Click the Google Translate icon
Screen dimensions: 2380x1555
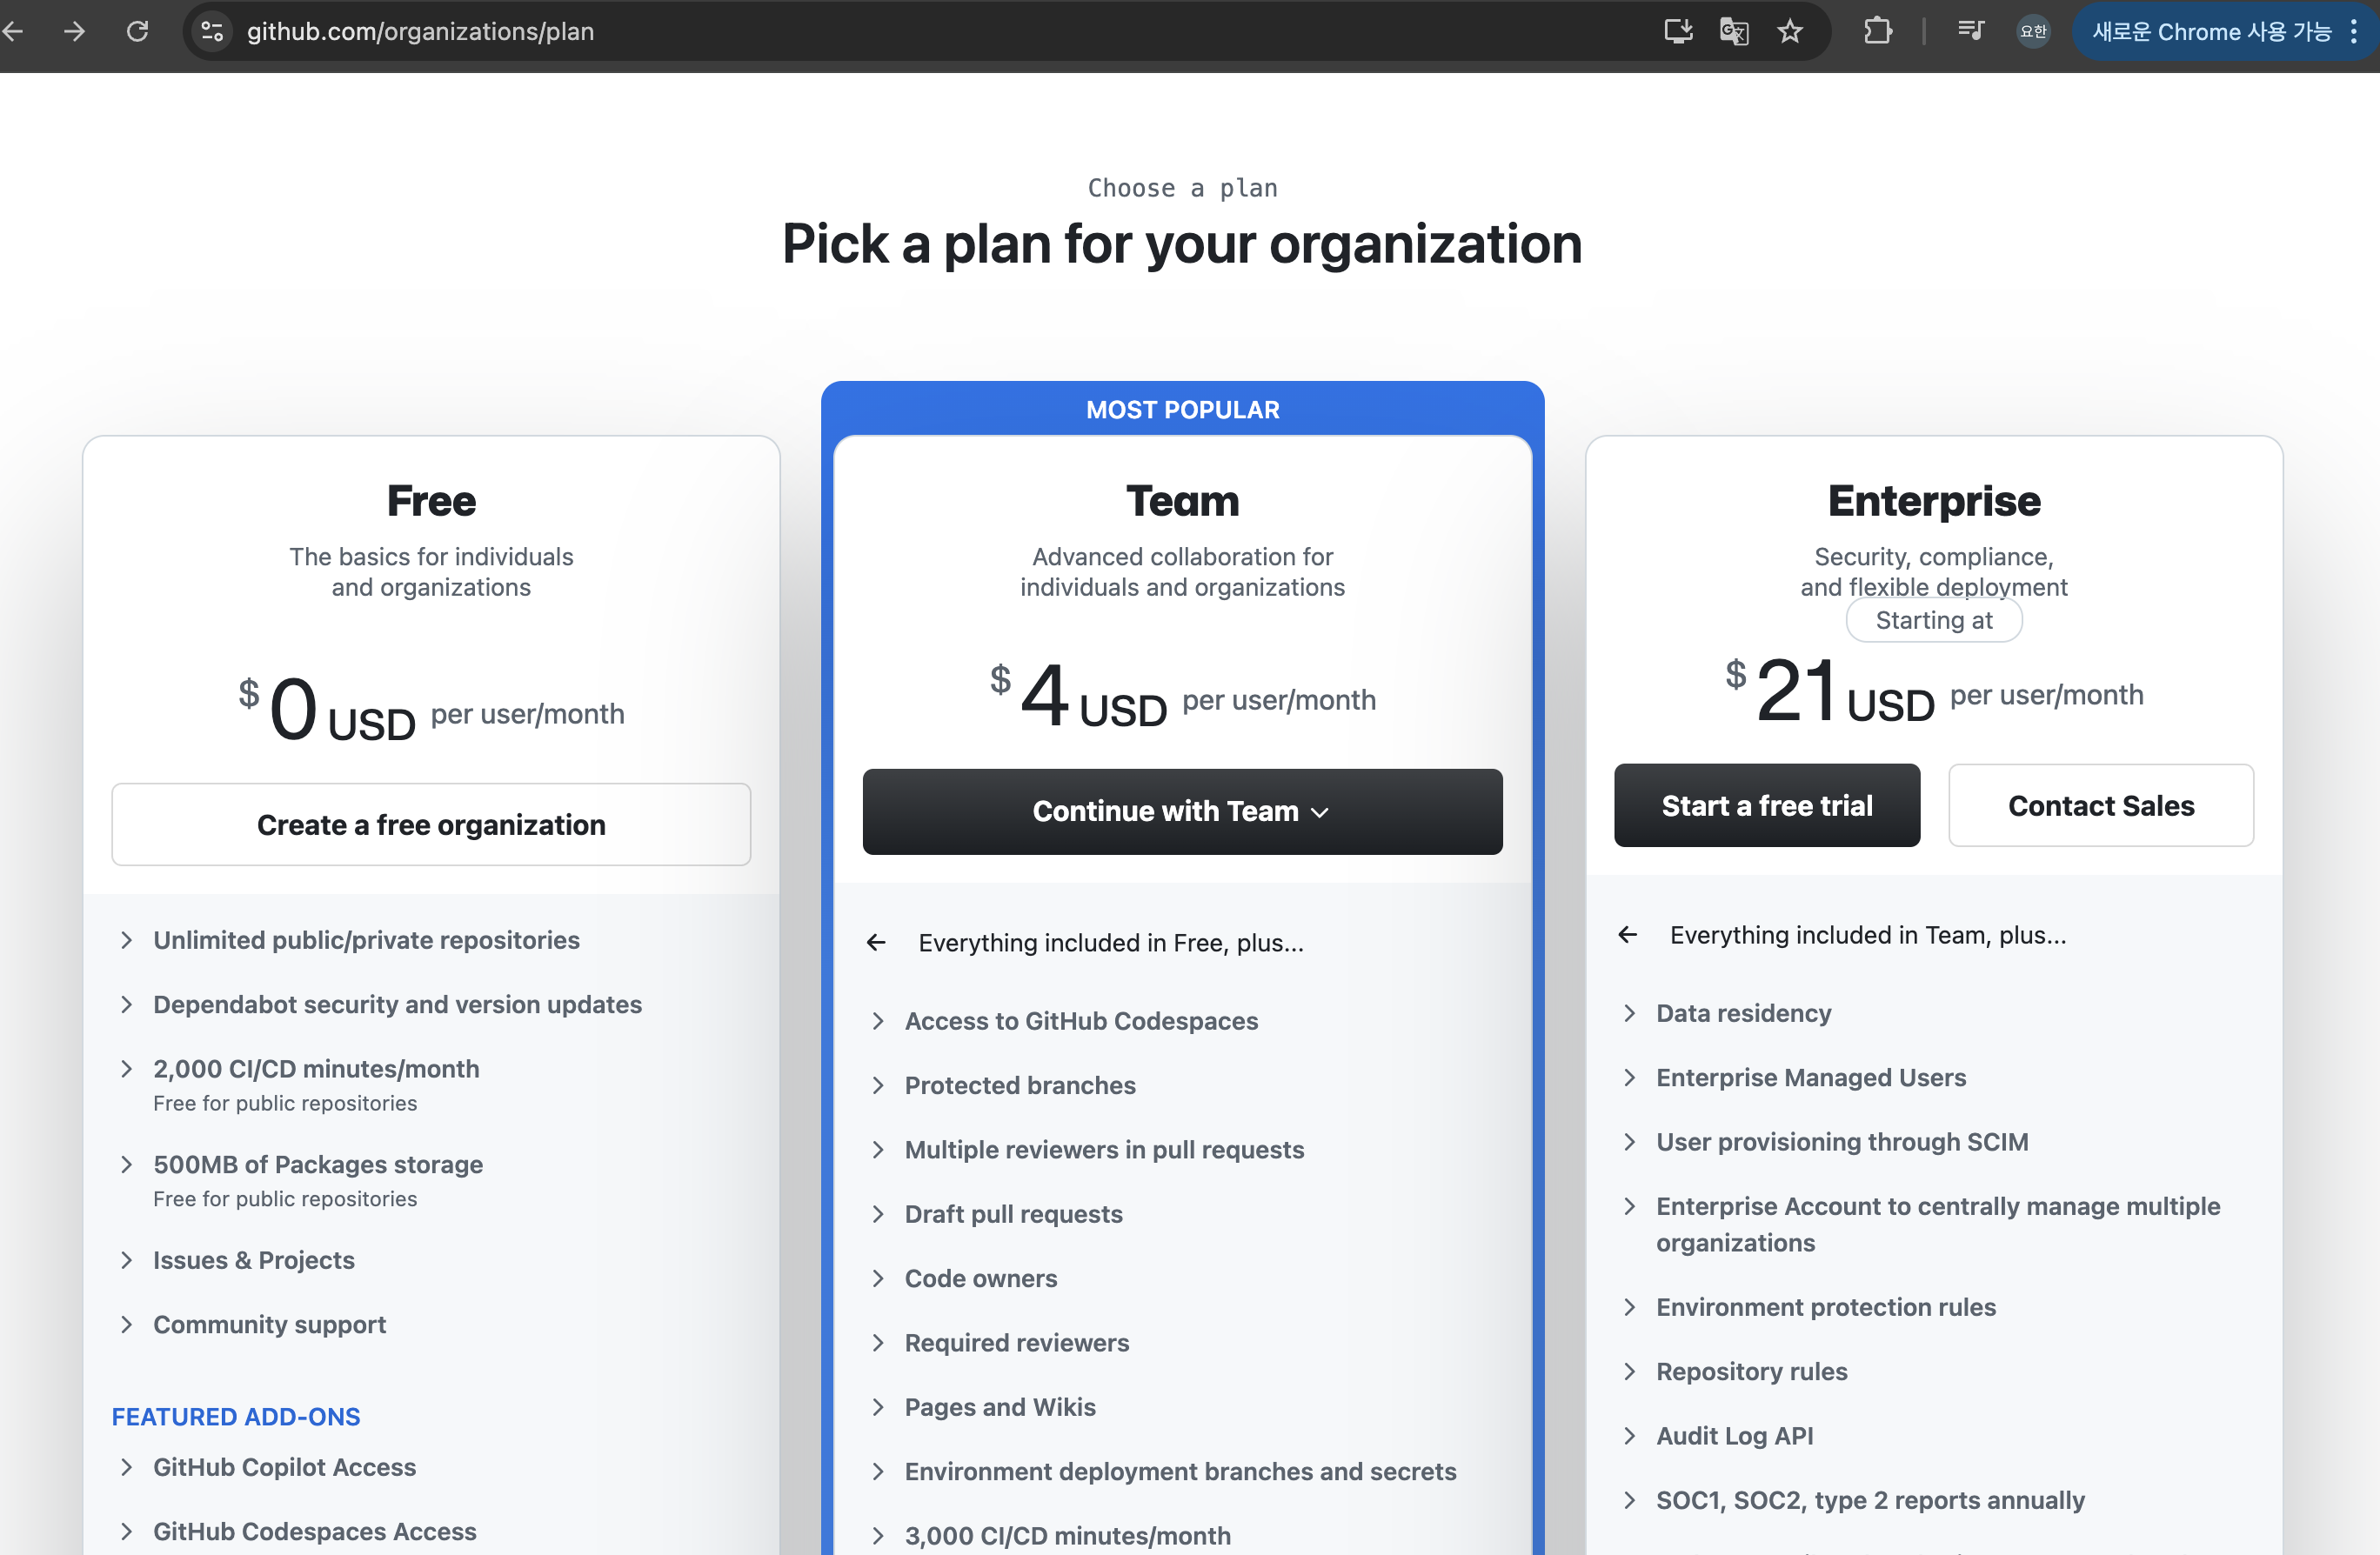pos(1733,31)
